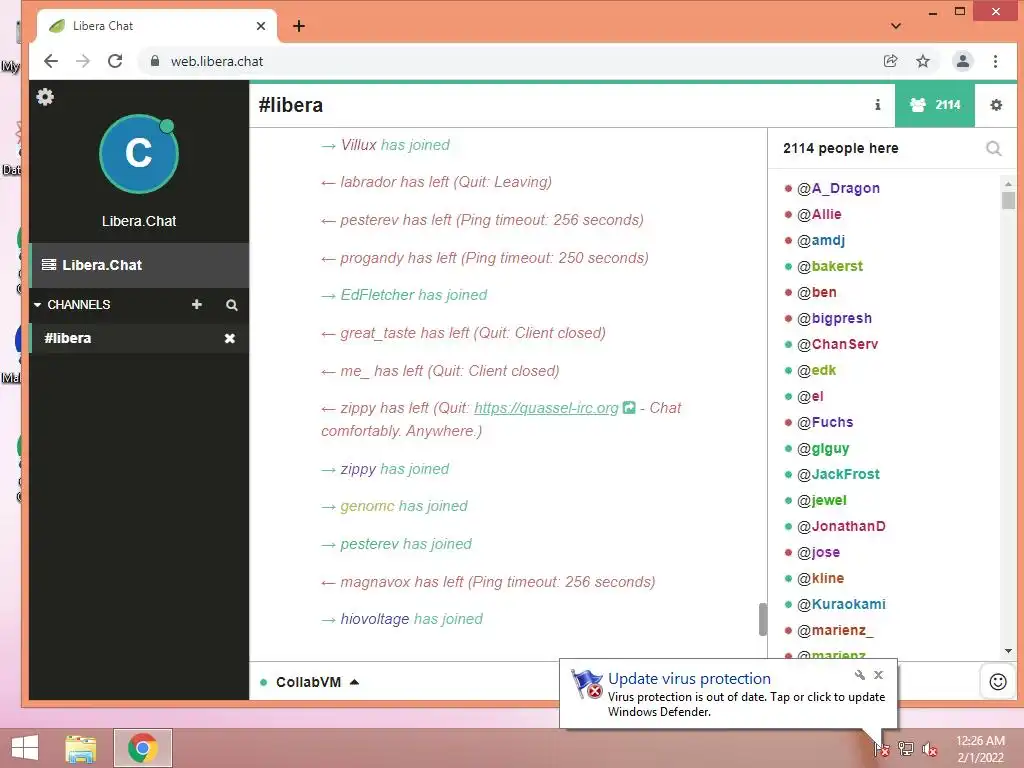
Task: Click the Libera.Chat network avatar
Action: point(138,154)
